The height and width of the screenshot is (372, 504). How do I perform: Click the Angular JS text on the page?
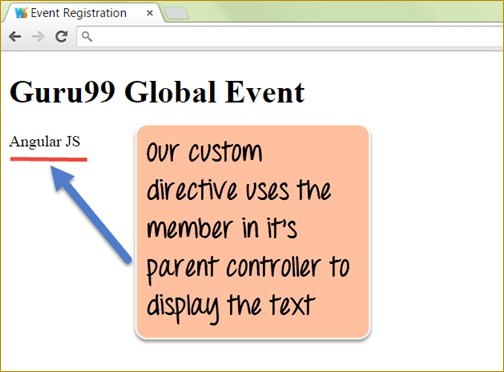(x=45, y=142)
